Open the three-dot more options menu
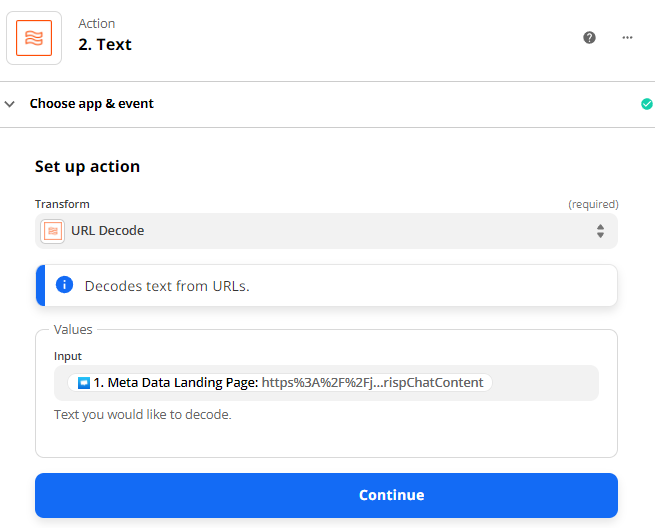Viewport: 655px width, 528px height. pyautogui.click(x=627, y=38)
